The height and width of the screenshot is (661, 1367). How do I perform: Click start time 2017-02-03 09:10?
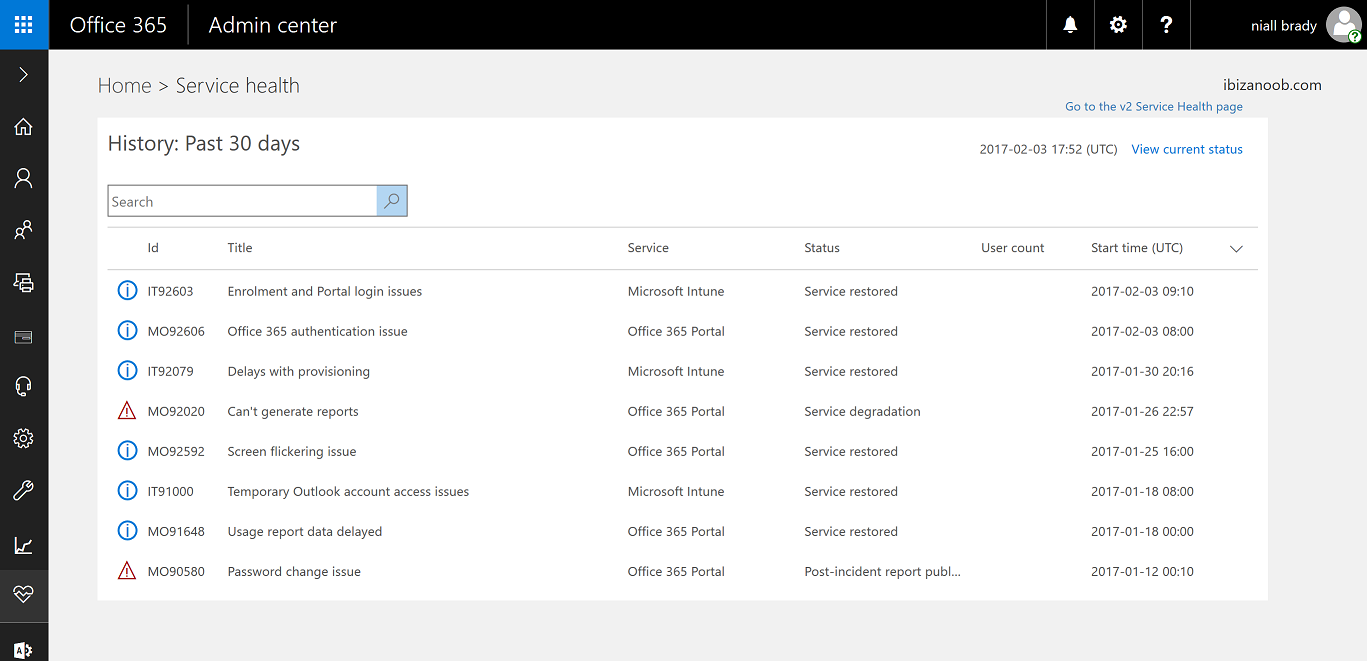pyautogui.click(x=1142, y=291)
